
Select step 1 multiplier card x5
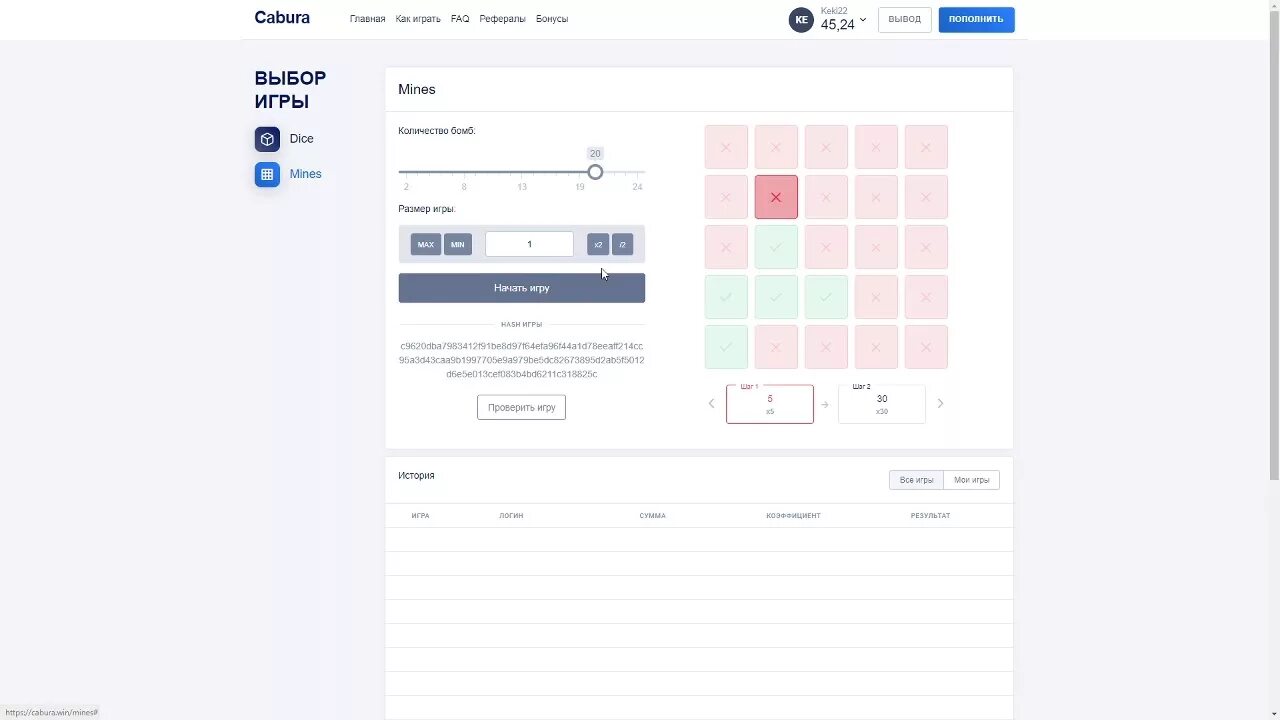coord(770,404)
